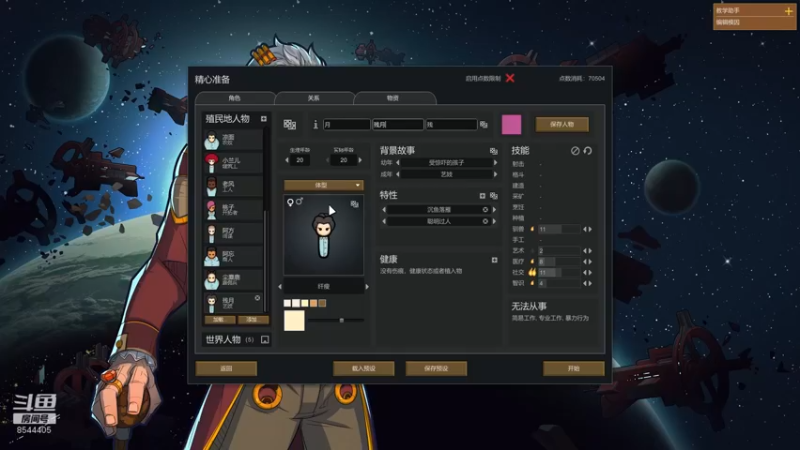Click the 返回 back button

[x=226, y=368]
